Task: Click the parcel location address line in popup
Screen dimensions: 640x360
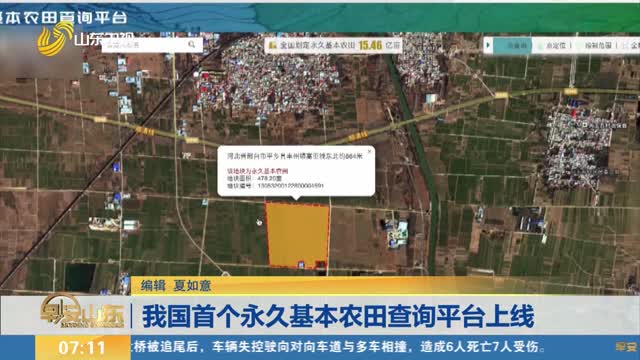Action: 295,156
